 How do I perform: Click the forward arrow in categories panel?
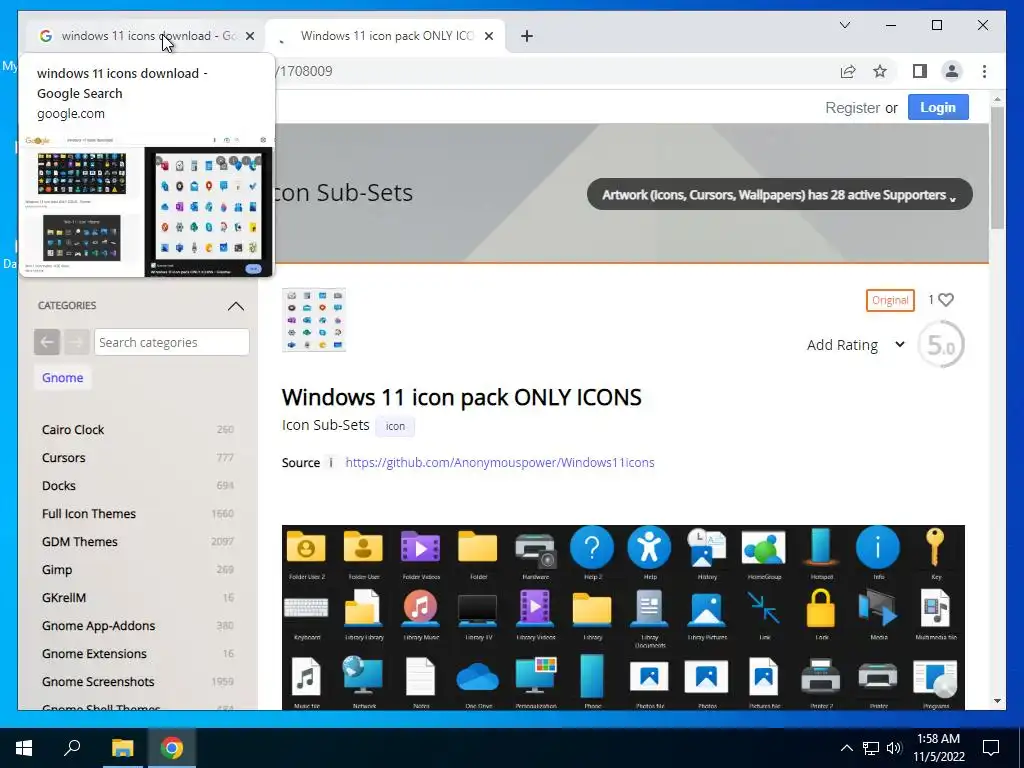coord(76,342)
